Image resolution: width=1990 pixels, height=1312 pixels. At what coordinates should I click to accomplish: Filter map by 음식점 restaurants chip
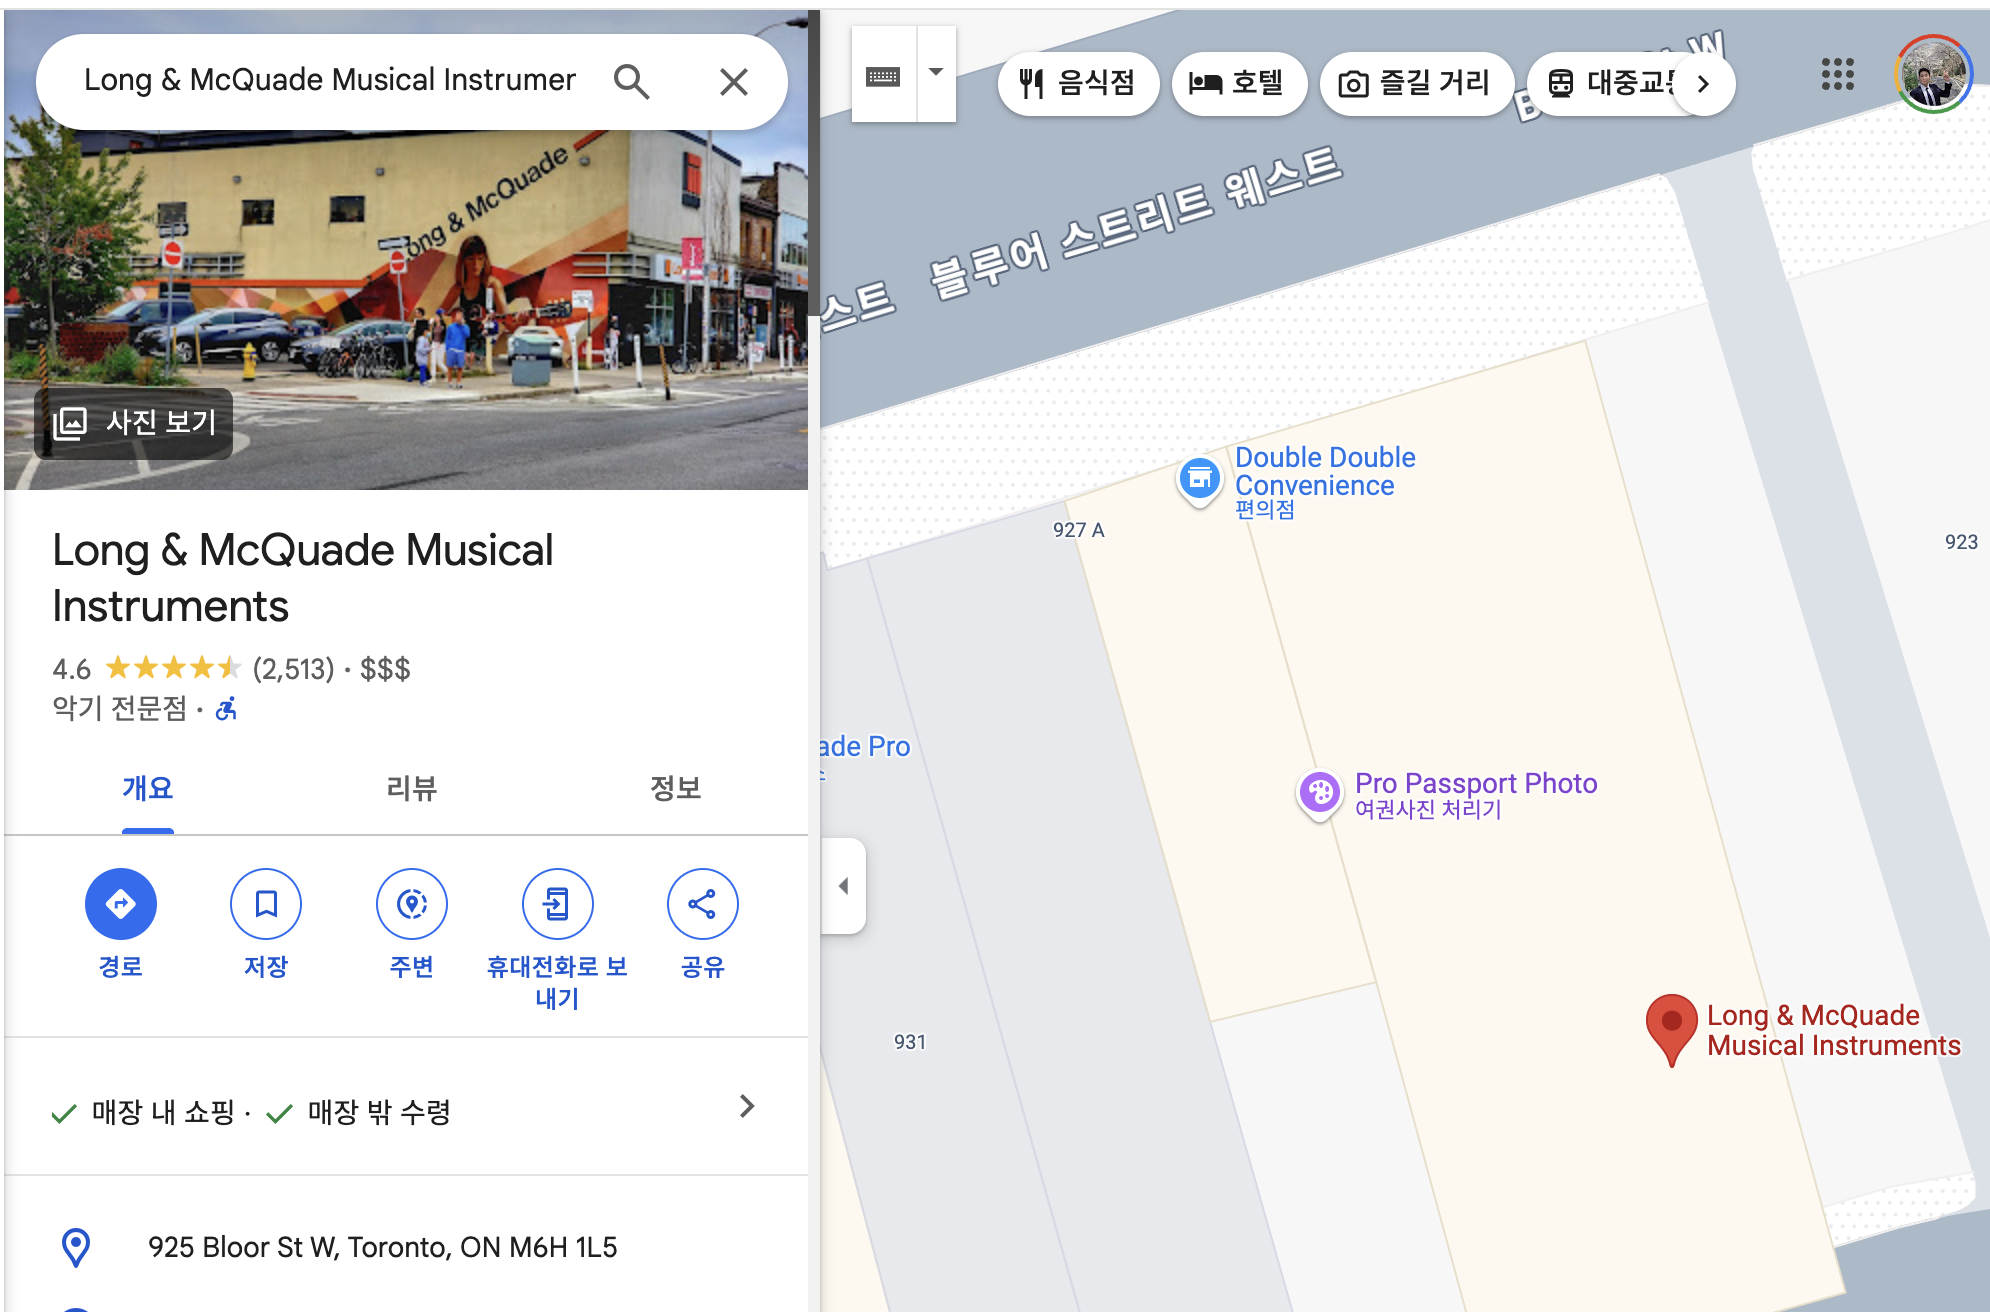[x=1078, y=83]
